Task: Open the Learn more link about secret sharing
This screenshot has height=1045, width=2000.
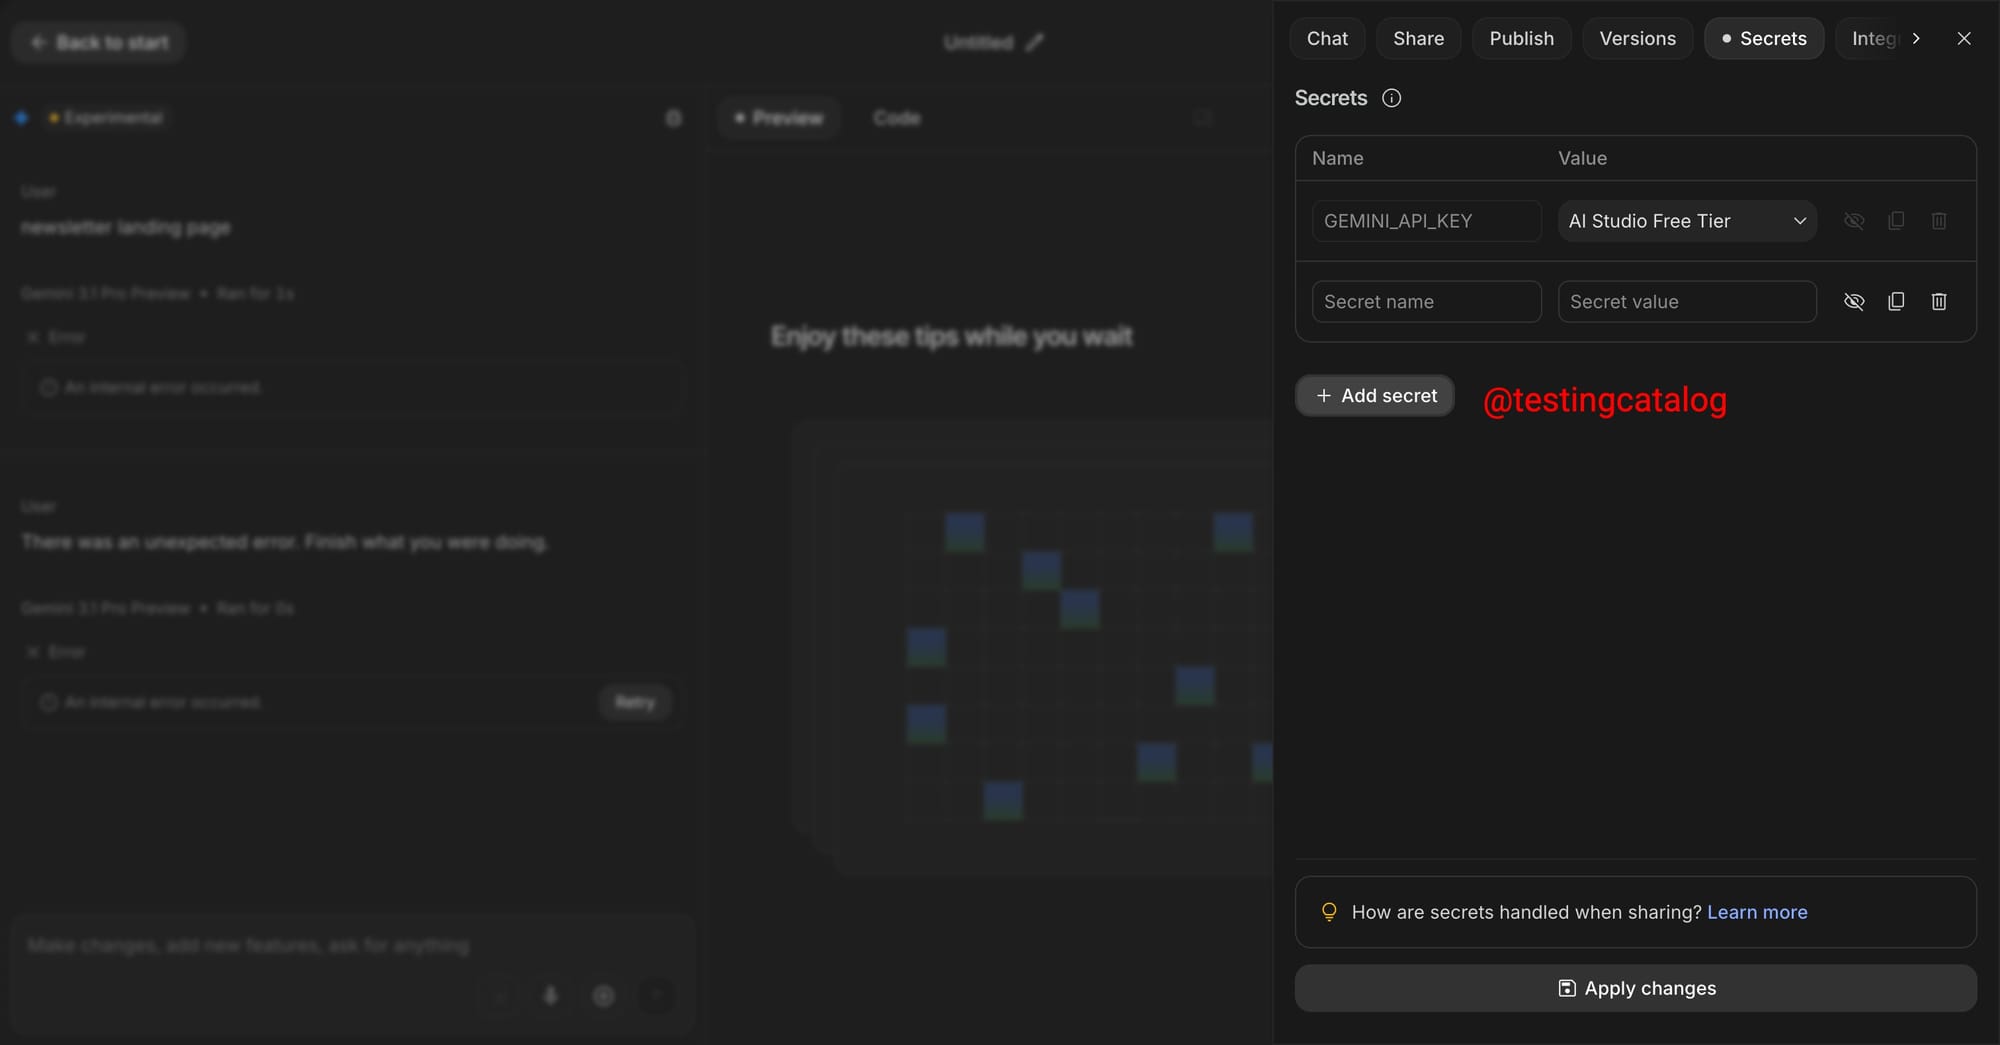Action: pos(1757,912)
